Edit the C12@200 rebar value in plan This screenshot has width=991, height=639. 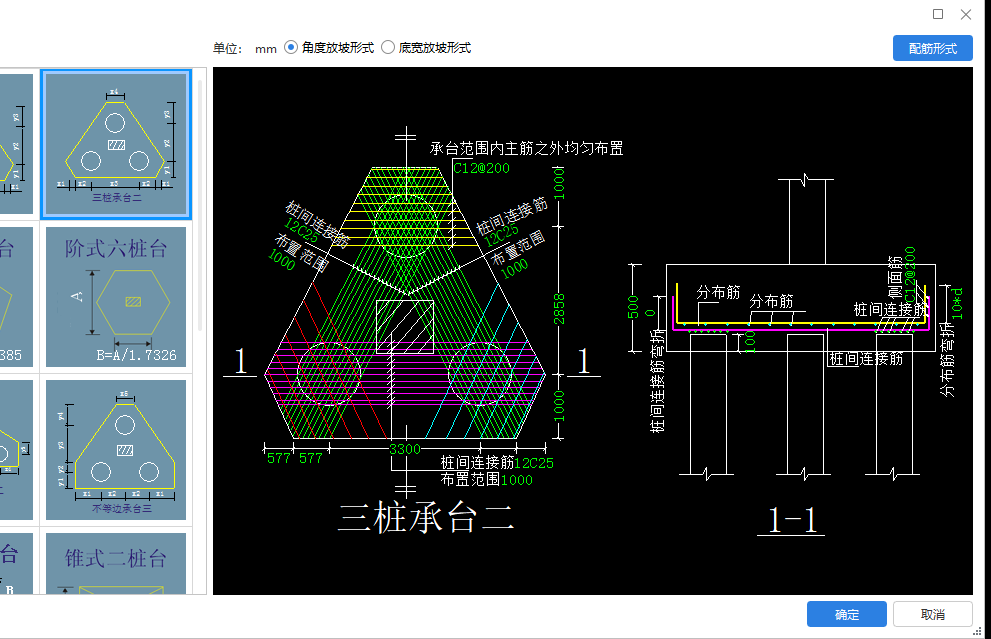click(482, 168)
